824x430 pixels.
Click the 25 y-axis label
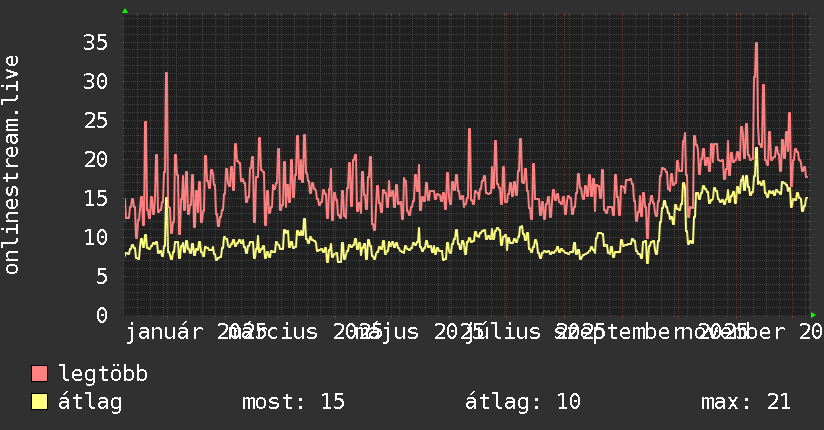(96, 120)
